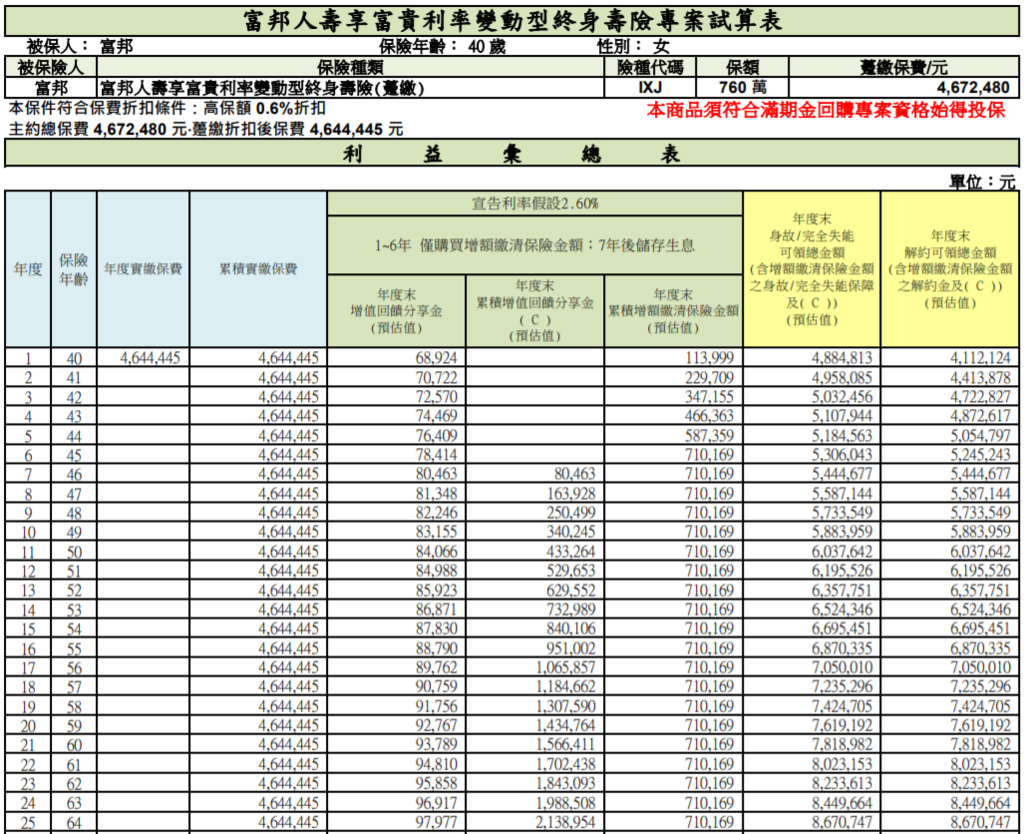Screen dimensions: 1024x834
Task: Click cumulative value 1,843,093
Action: 566,784
